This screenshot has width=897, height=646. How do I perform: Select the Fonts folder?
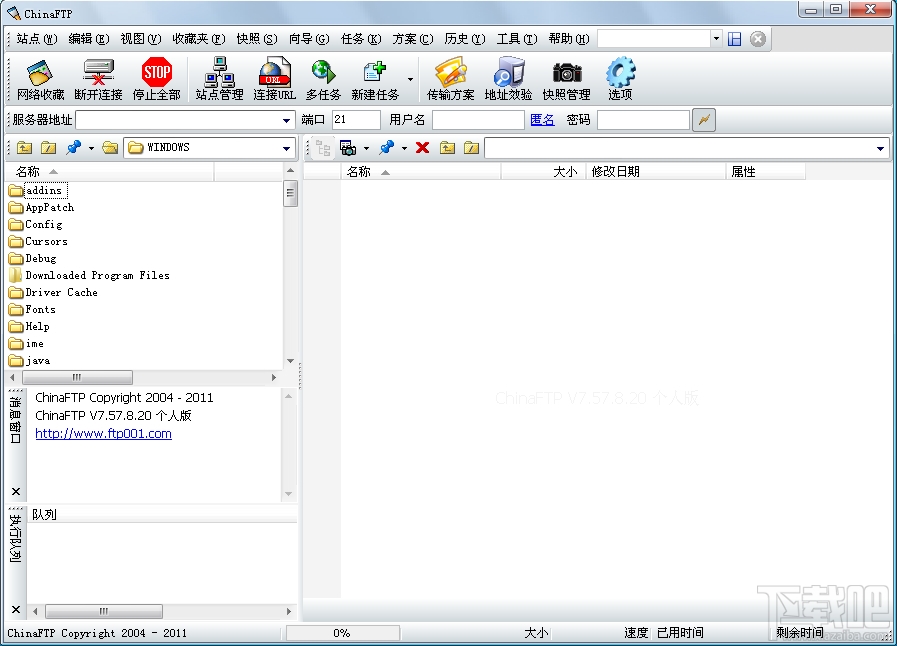coord(33,310)
